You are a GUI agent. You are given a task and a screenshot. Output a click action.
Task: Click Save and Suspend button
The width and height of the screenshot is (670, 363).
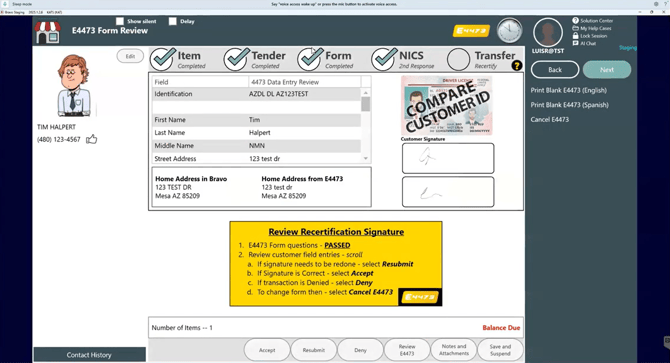click(500, 350)
